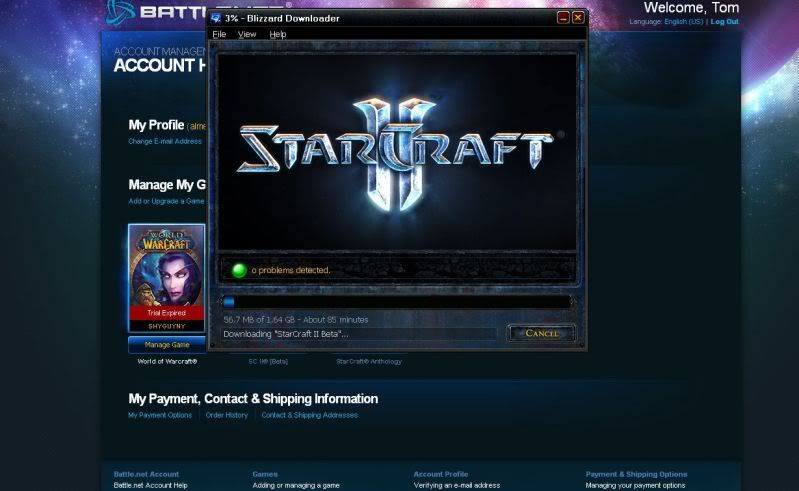Image resolution: width=799 pixels, height=491 pixels.
Task: Click the Manage Game button
Action: pos(167,345)
